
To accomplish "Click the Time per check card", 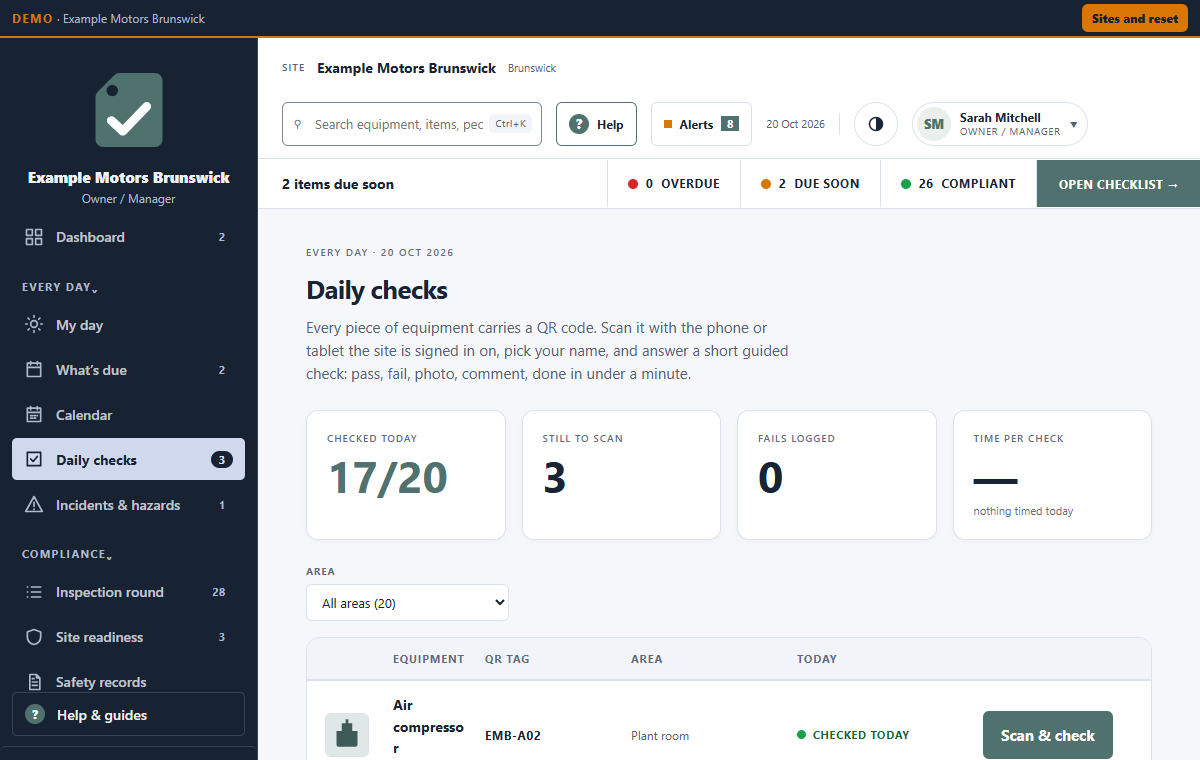I will click(1052, 475).
